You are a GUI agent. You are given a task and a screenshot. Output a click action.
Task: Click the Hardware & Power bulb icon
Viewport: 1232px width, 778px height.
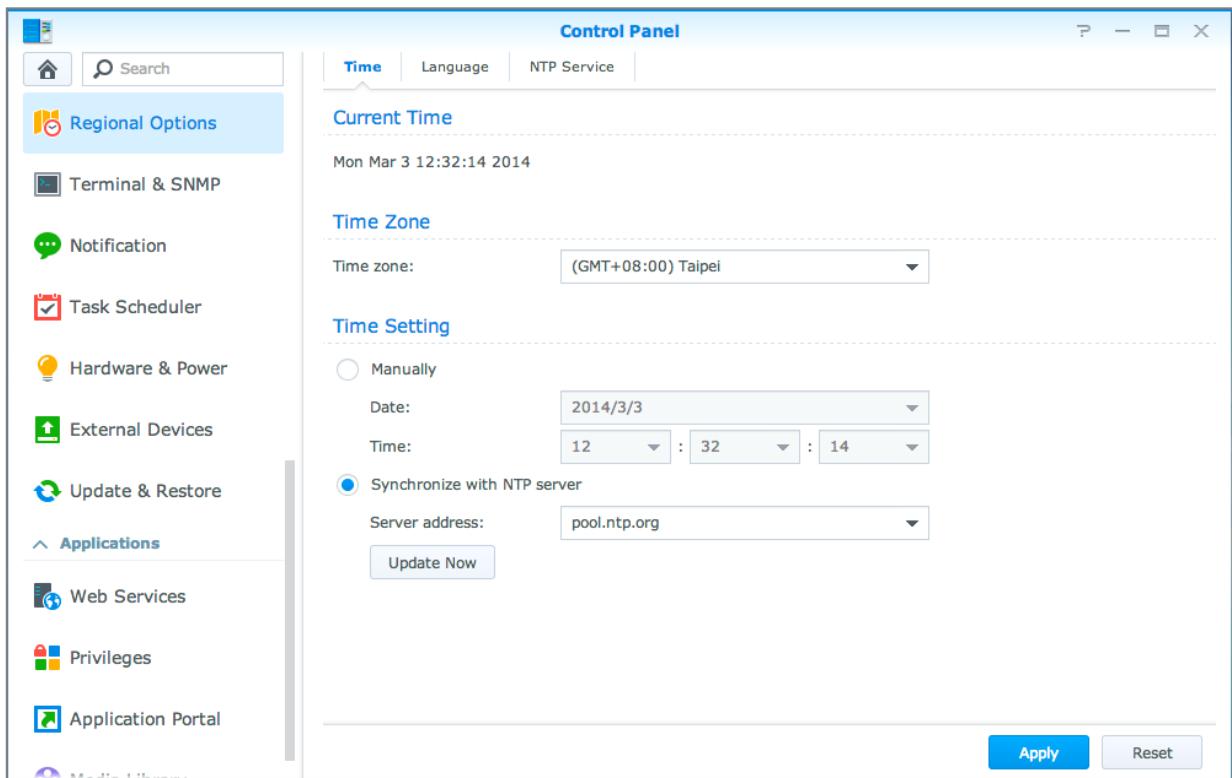(x=48, y=369)
